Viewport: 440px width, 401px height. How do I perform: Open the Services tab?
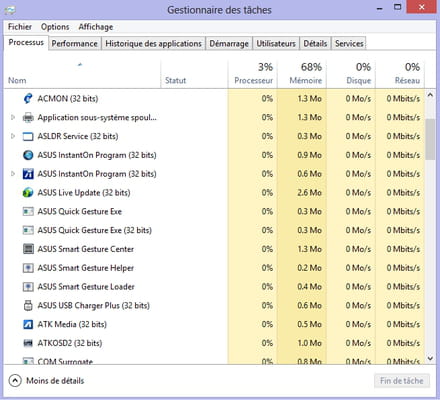pos(349,44)
